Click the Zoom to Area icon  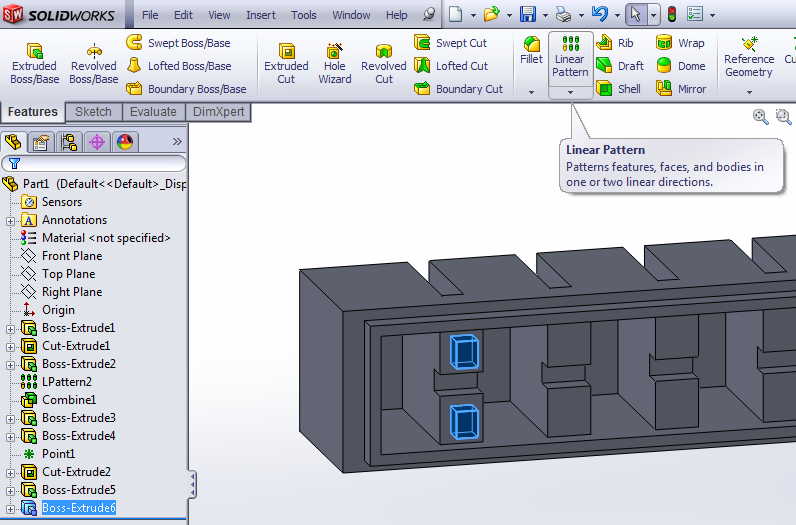(x=783, y=117)
